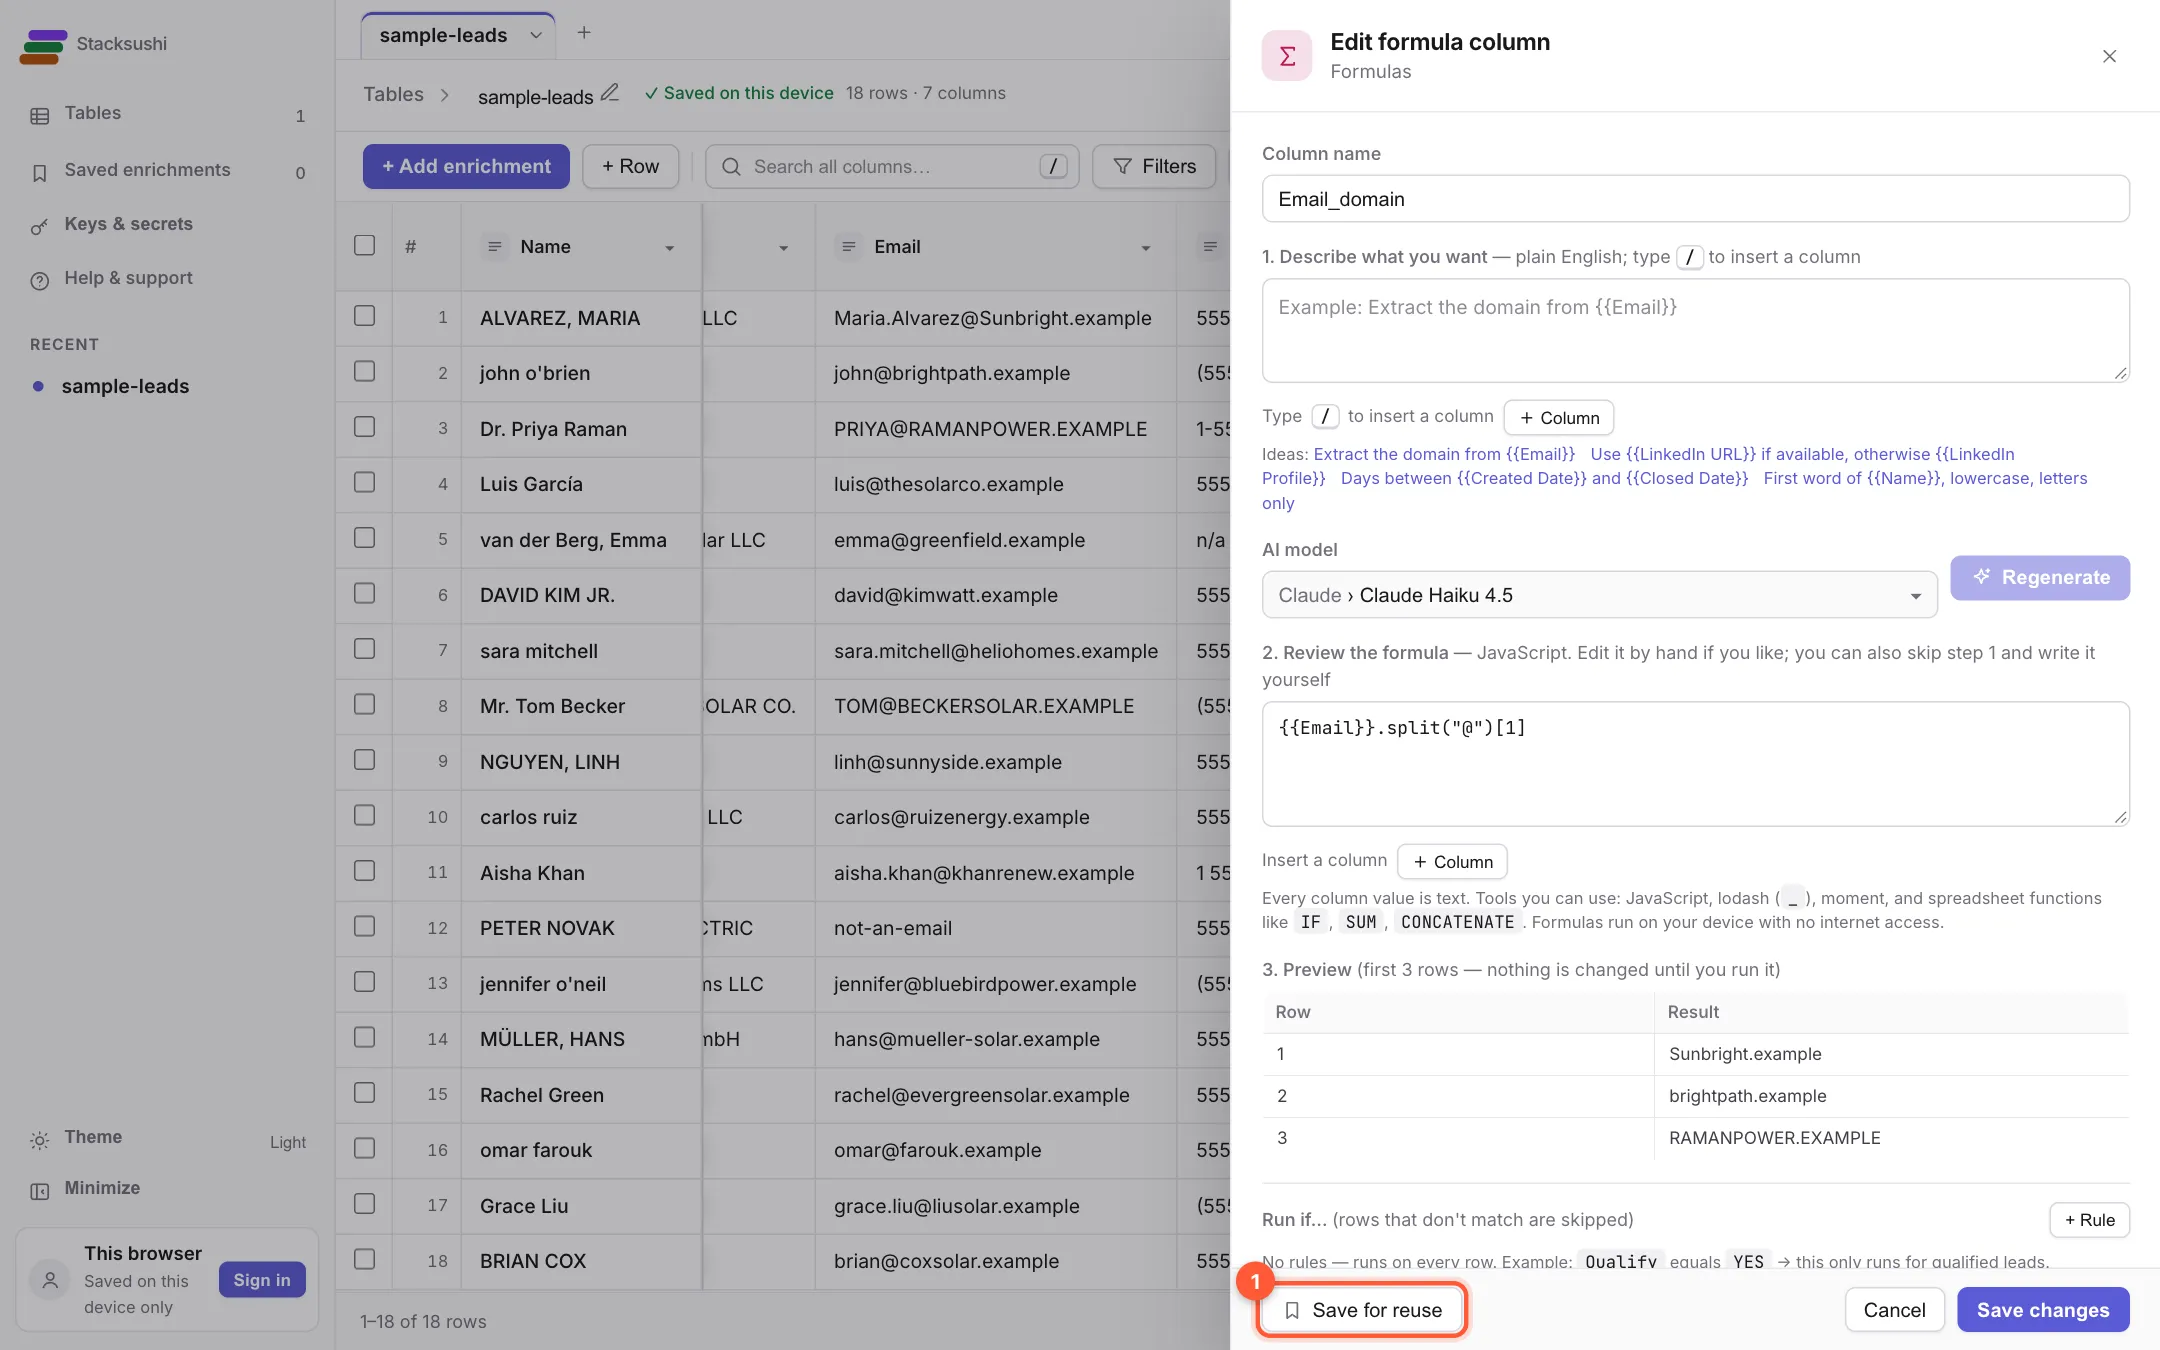Image resolution: width=2160 pixels, height=1350 pixels.
Task: Click the sigma Formulas icon
Action: click(1287, 56)
